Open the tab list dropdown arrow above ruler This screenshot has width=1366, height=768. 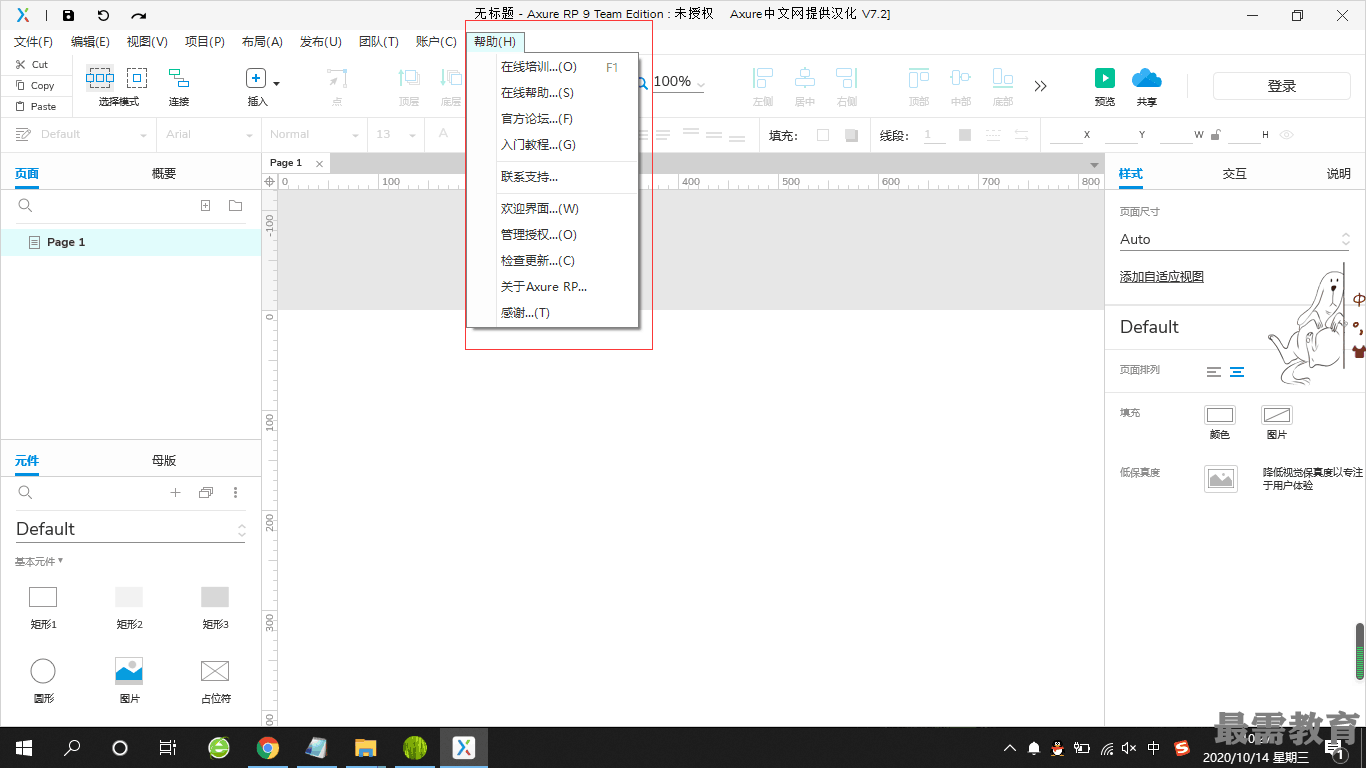1094,163
